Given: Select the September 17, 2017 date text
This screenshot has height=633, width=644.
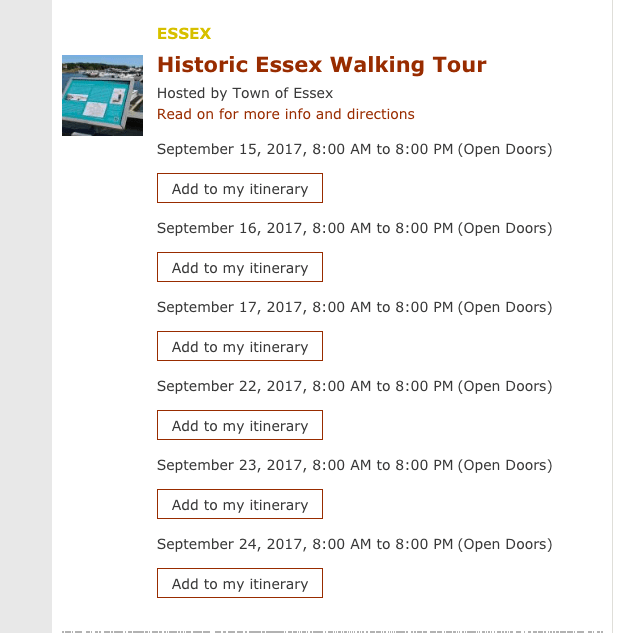Looking at the screenshot, I should click(x=230, y=308).
